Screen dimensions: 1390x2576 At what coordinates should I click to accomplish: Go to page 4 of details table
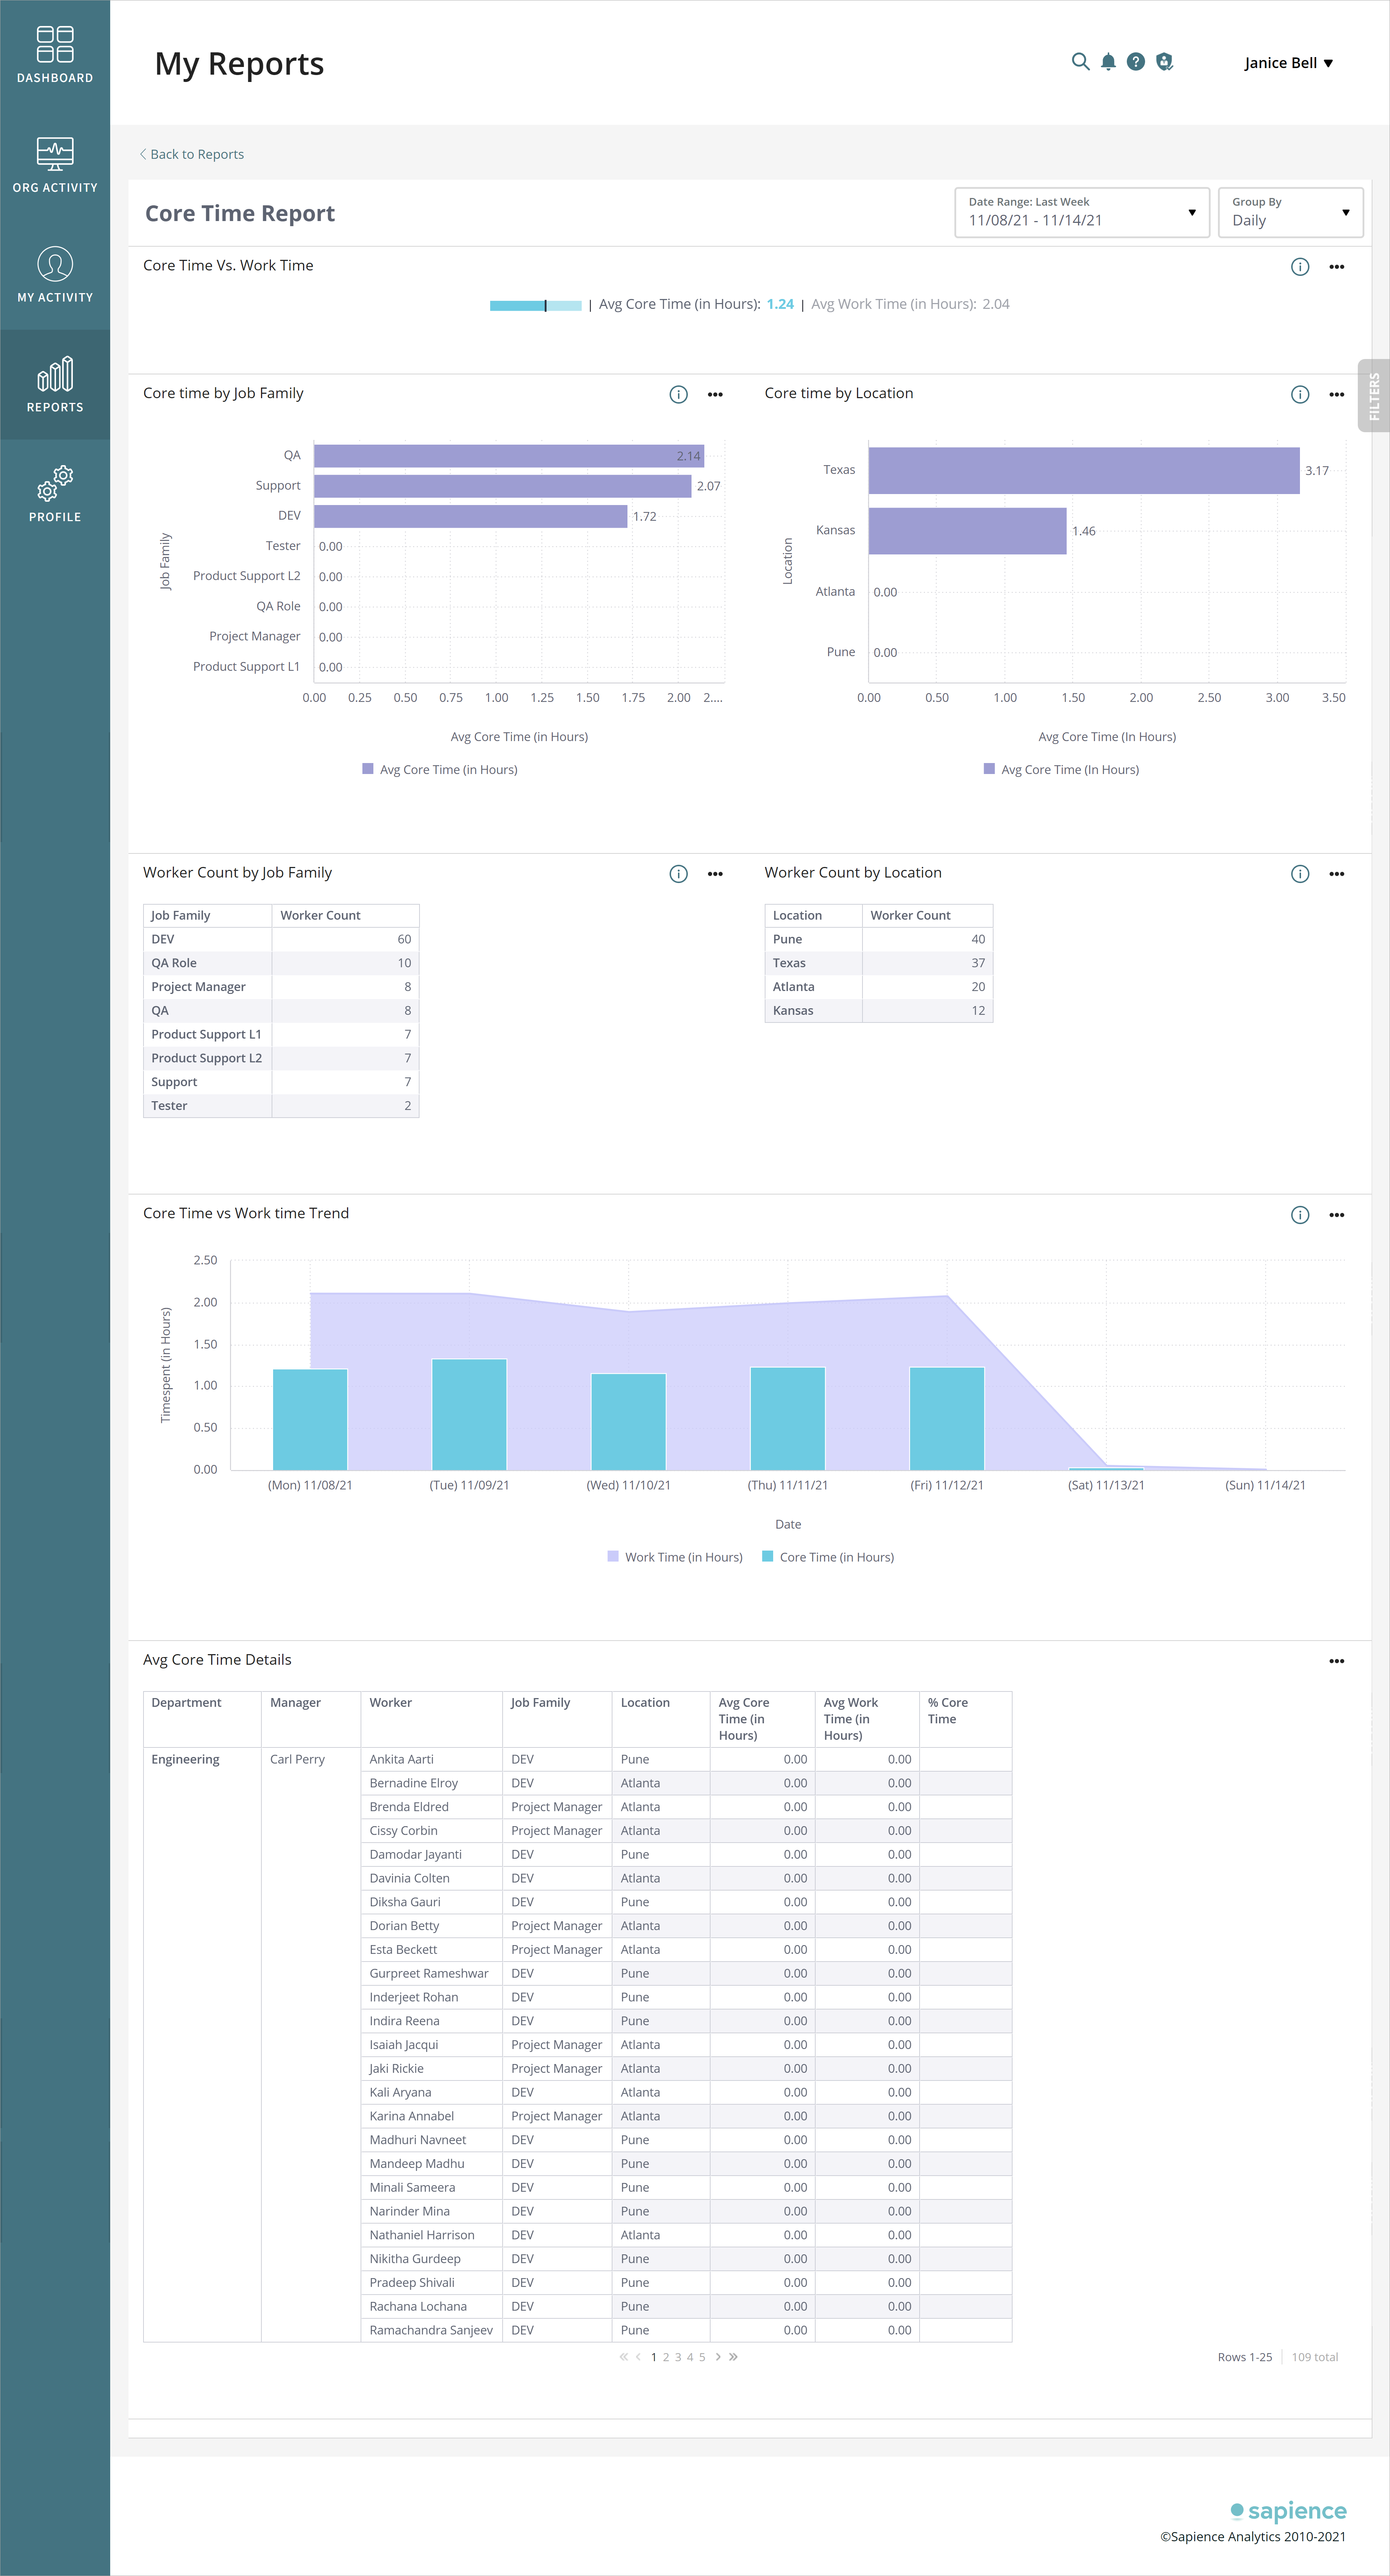click(690, 2357)
